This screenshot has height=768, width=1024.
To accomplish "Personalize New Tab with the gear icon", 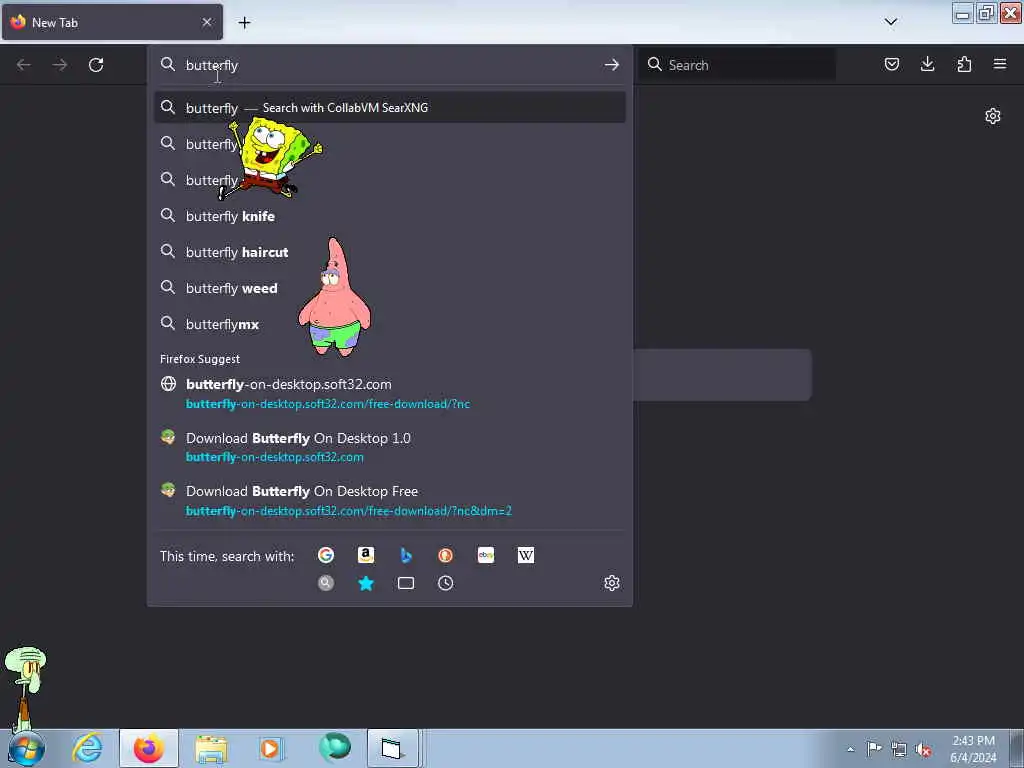I will pos(993,116).
